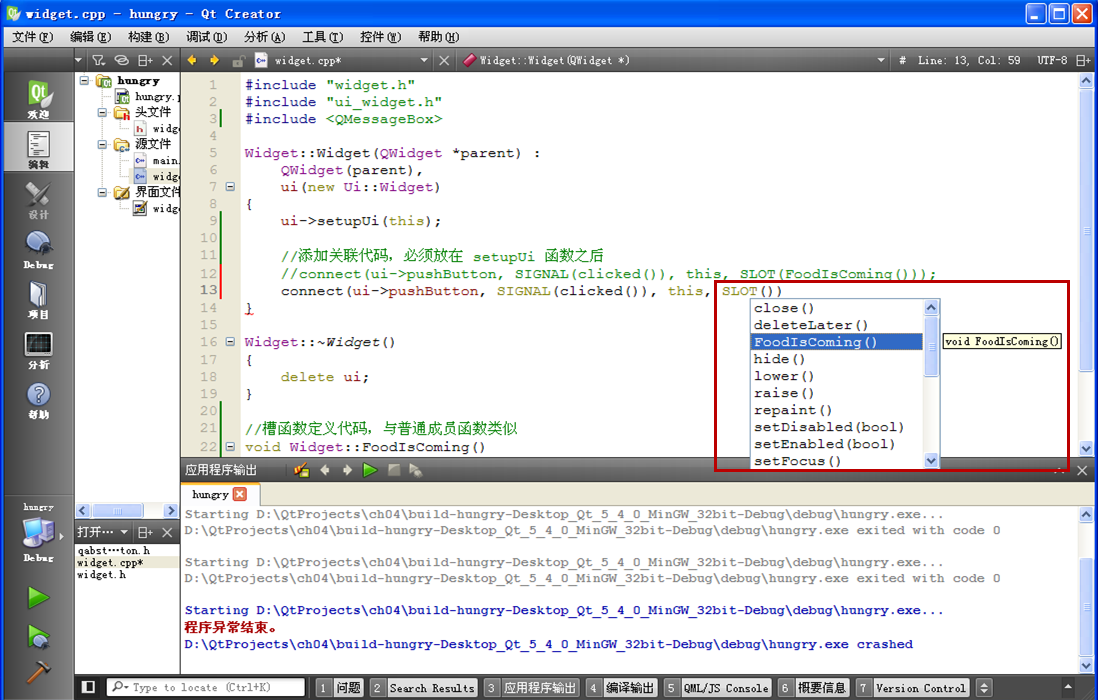The image size is (1098, 700).
Task: Clear the application output pane
Action: (302, 470)
